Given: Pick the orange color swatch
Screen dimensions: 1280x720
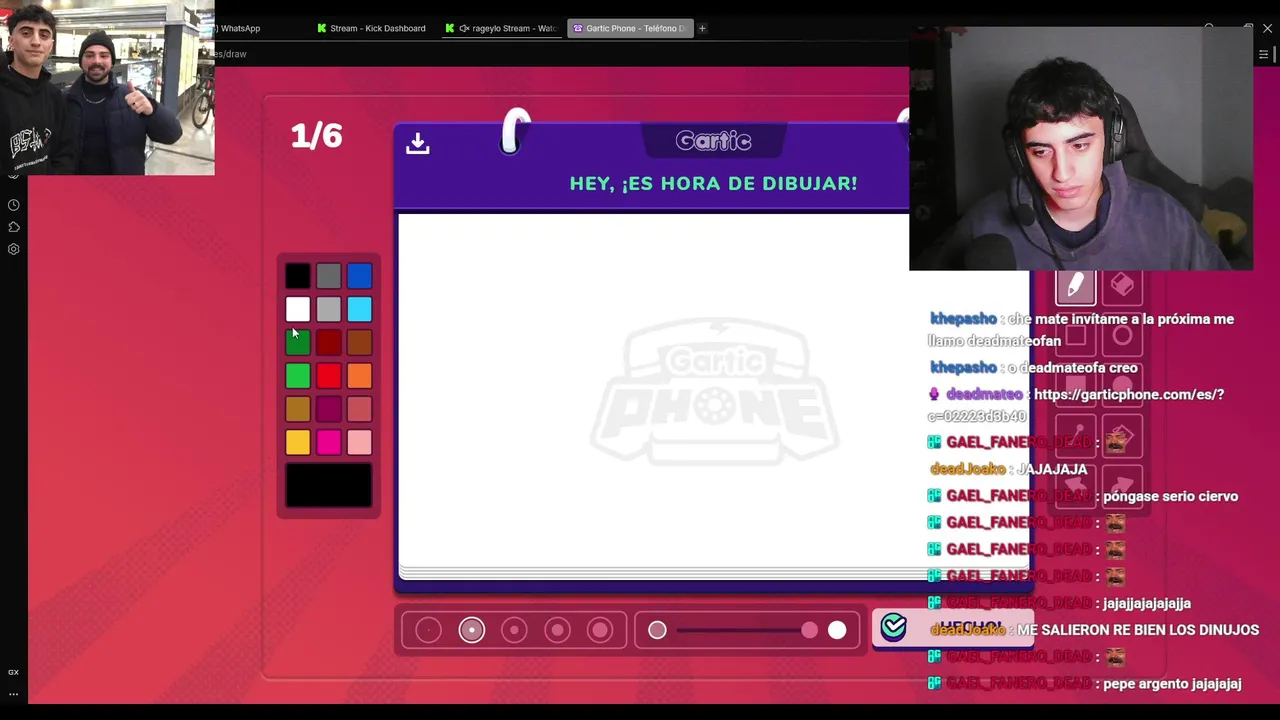Looking at the screenshot, I should (360, 376).
